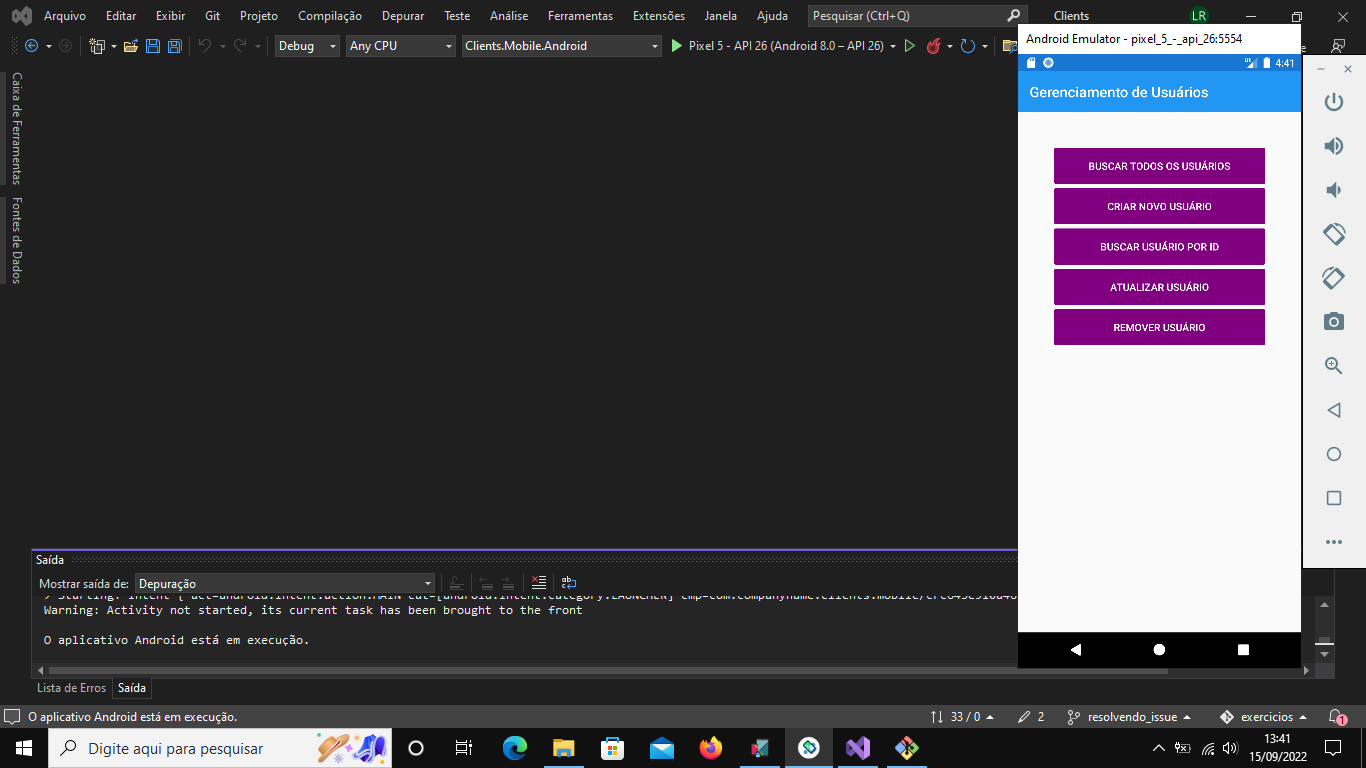Screen dimensions: 1366x768
Task: Expand the Any CPU platform dropdown
Action: coord(400,45)
